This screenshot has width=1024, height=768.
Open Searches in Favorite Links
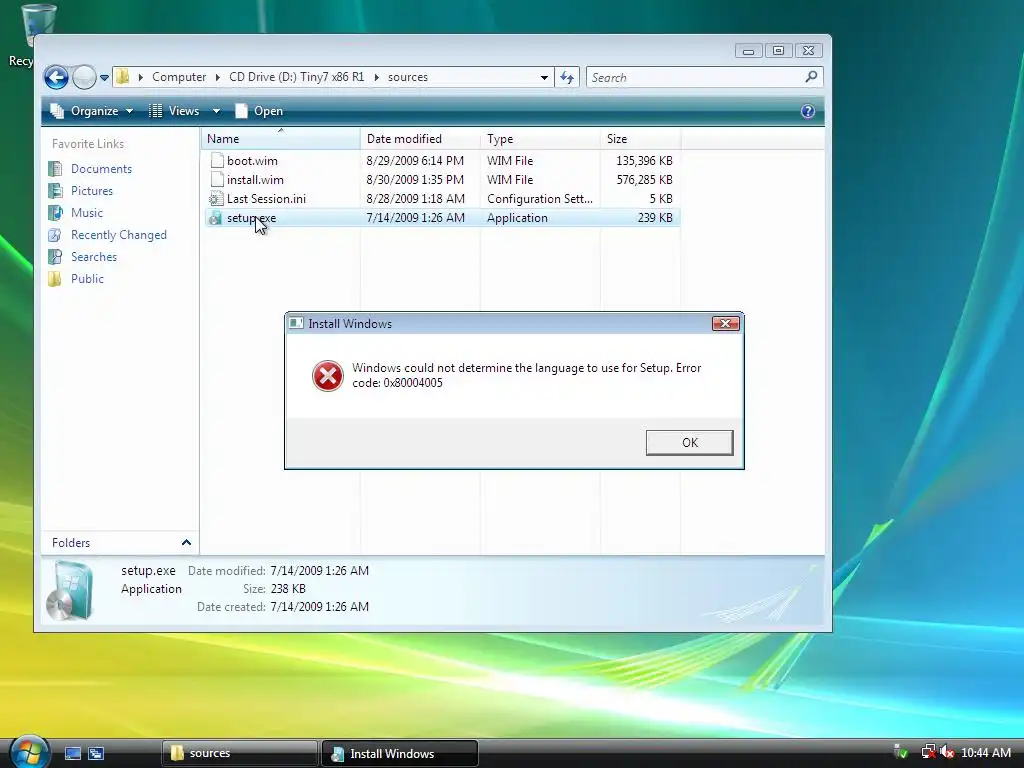(x=94, y=257)
